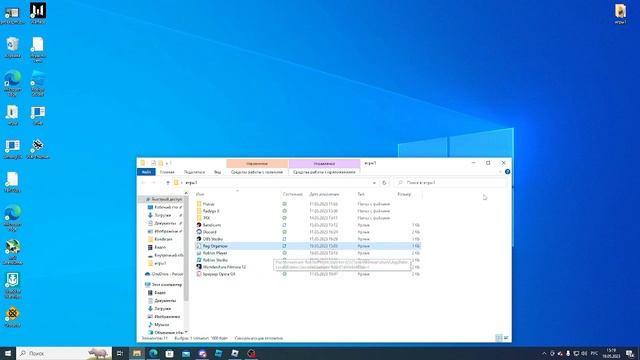Screen dimensions: 640x360
Task: Select the Wondershare Filmora 12 shortcut
Action: pos(221,267)
